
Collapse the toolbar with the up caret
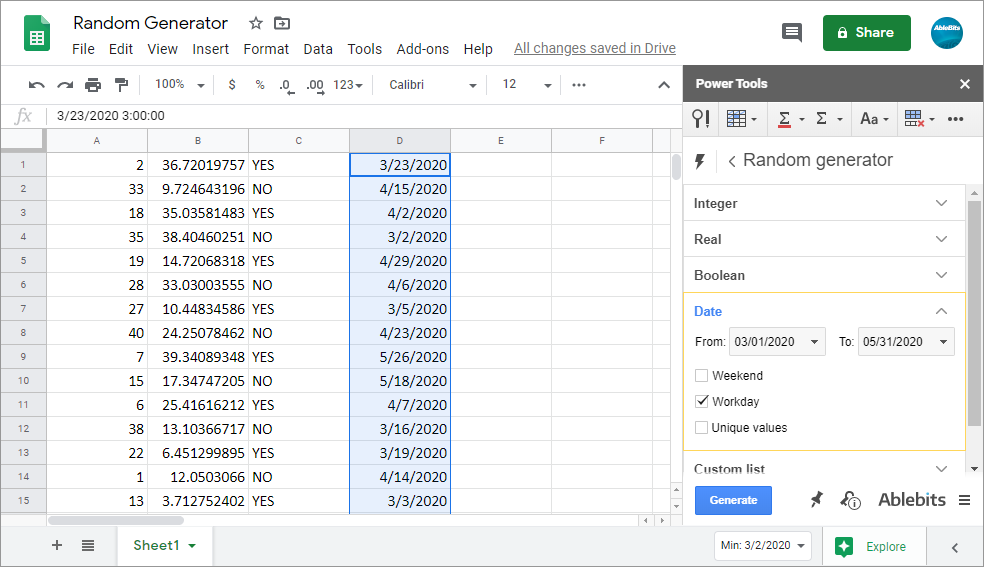click(x=664, y=85)
